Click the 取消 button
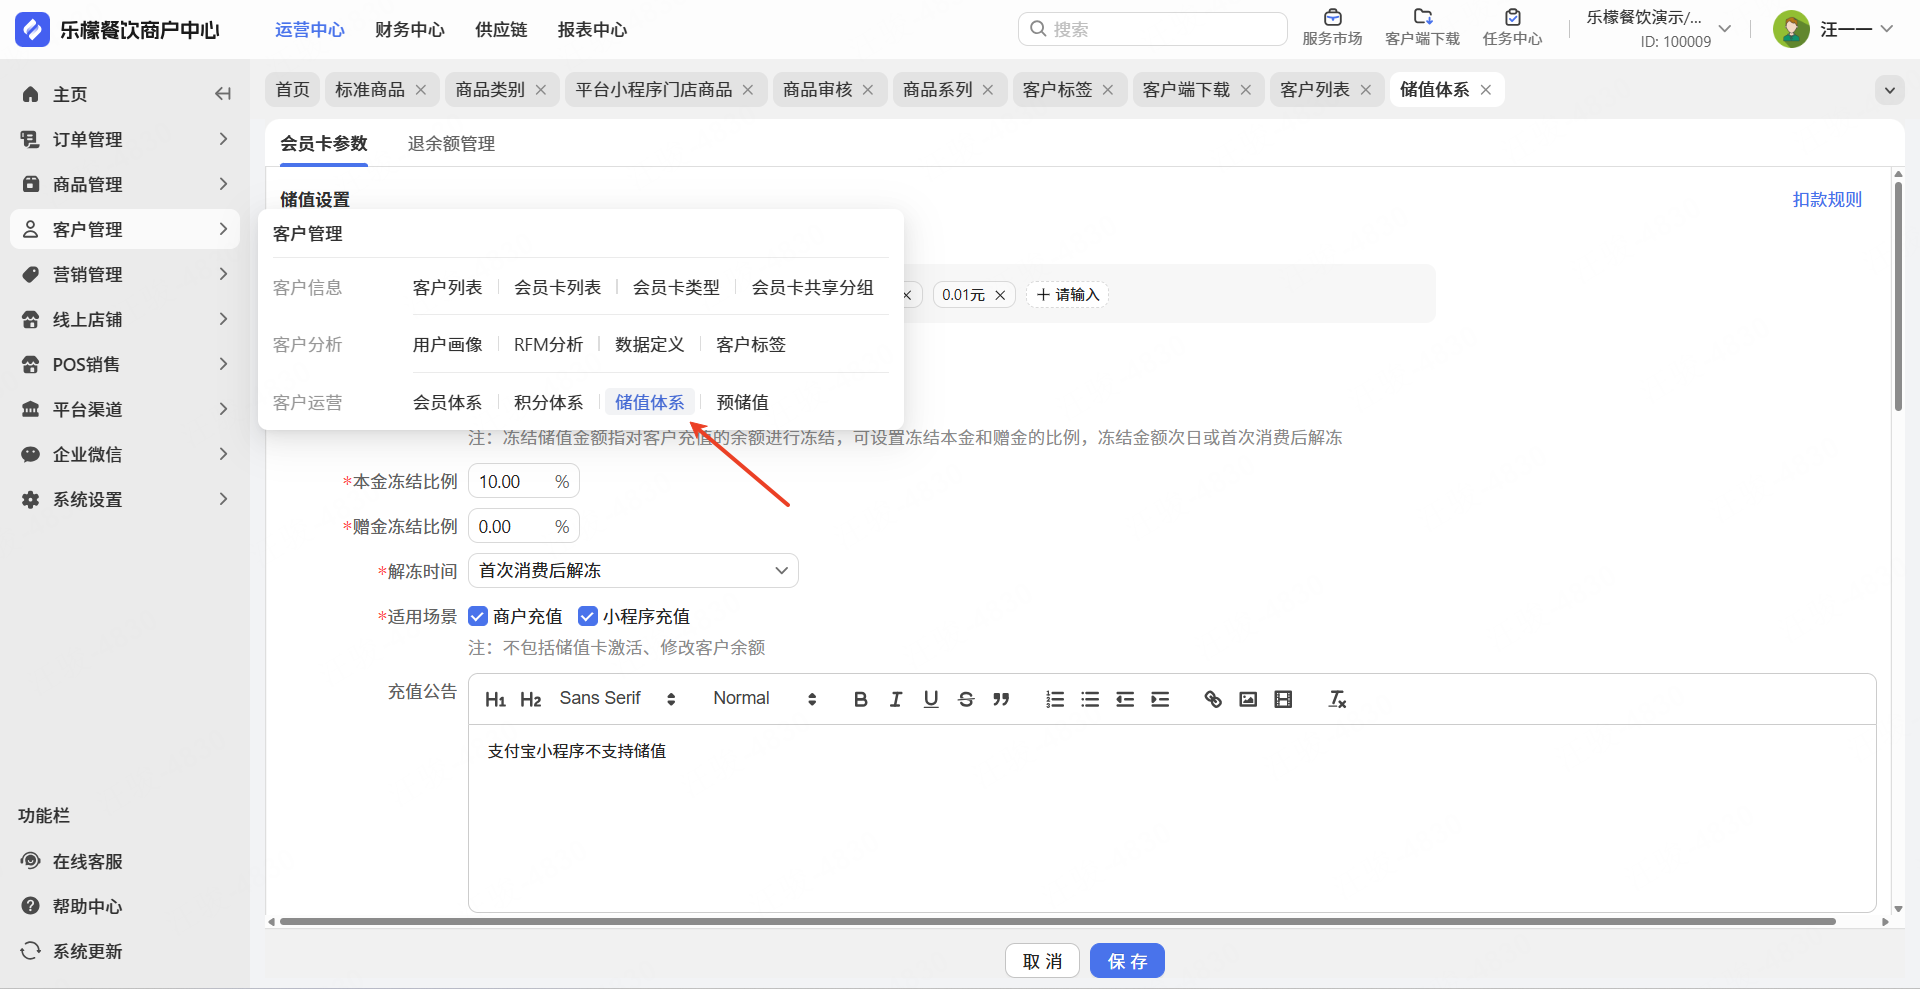1920x989 pixels. [1042, 961]
